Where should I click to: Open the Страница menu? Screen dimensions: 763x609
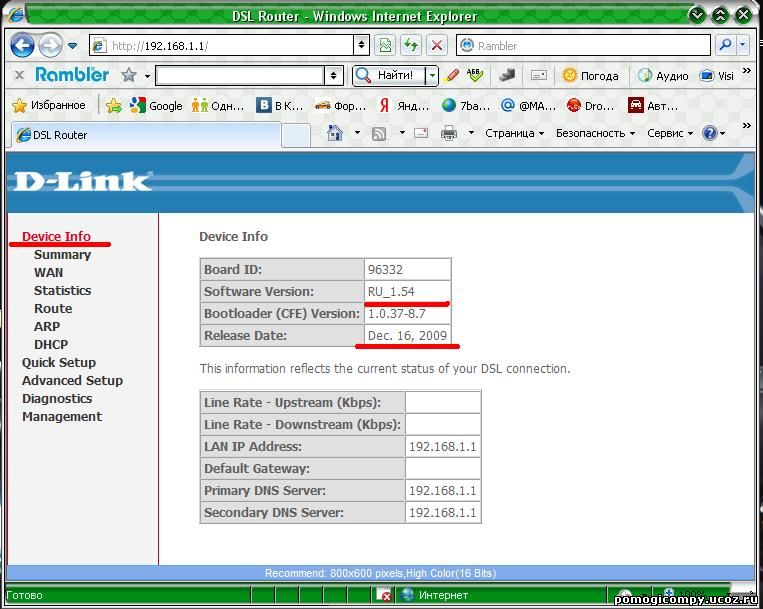(x=514, y=133)
